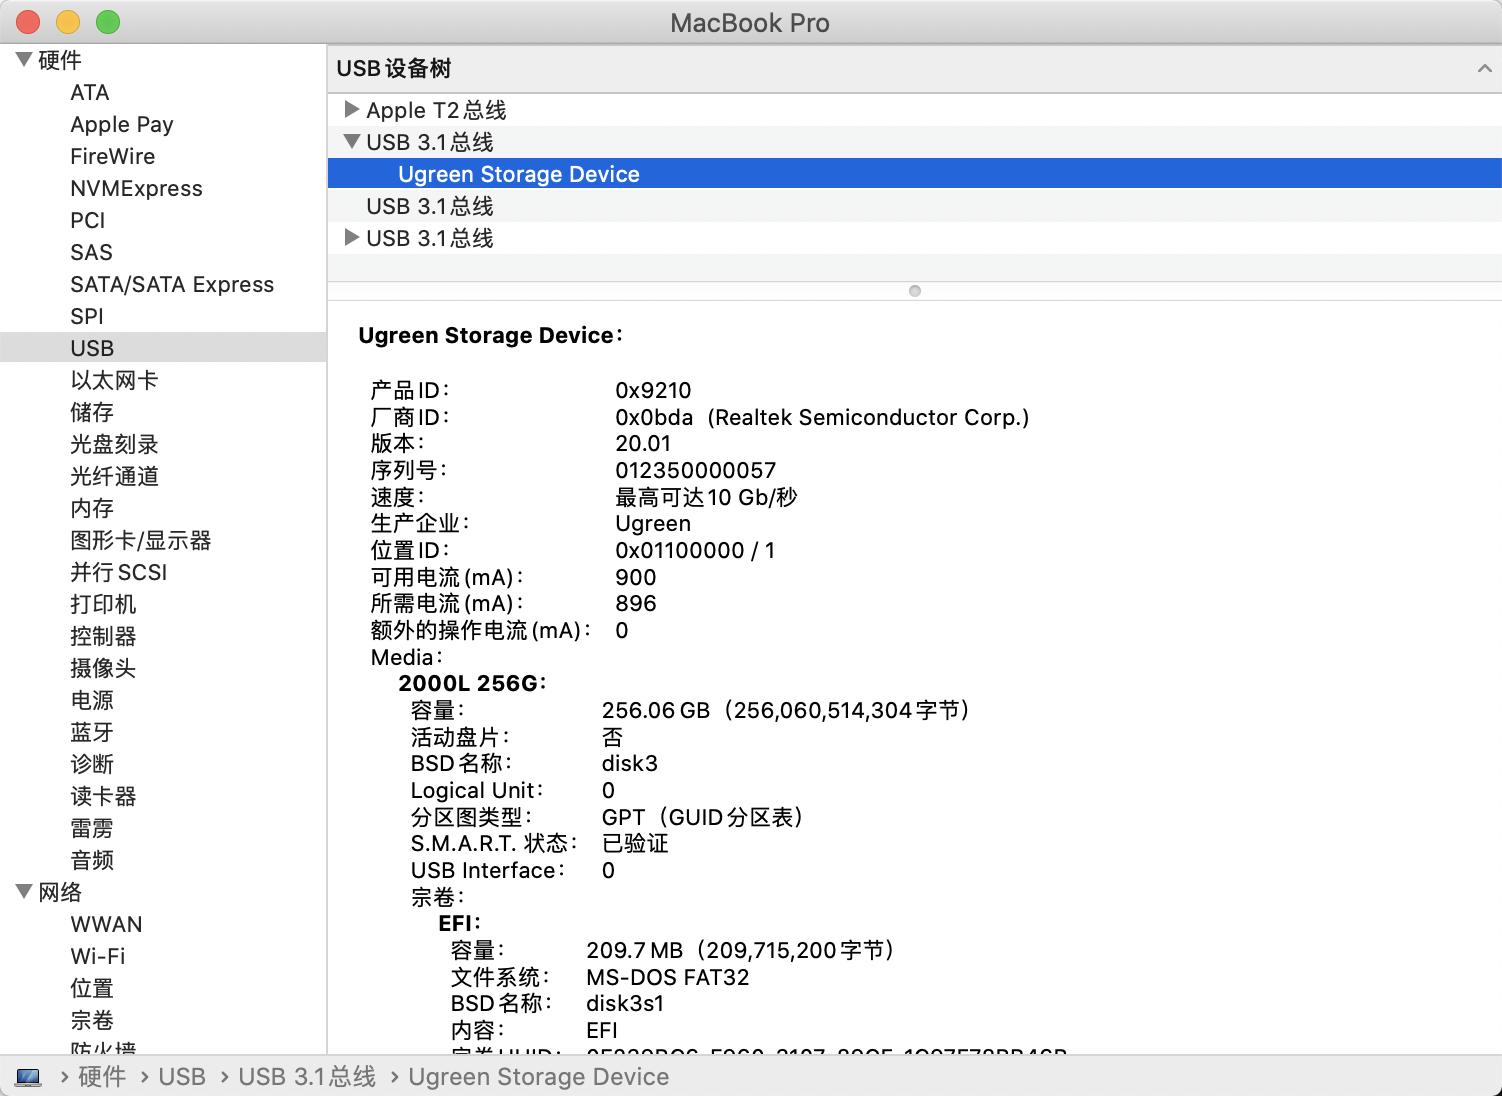Viewport: 1502px width, 1096px height.
Task: Click USB in the breadcrumb path
Action: (x=183, y=1076)
